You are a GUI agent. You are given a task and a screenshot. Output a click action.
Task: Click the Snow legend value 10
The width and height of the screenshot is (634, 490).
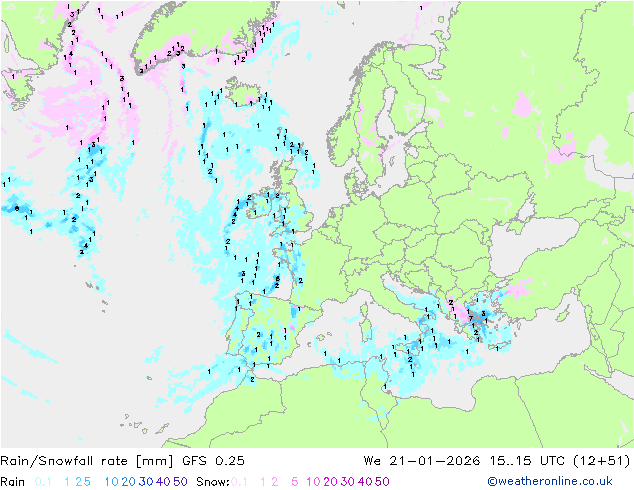(313, 482)
